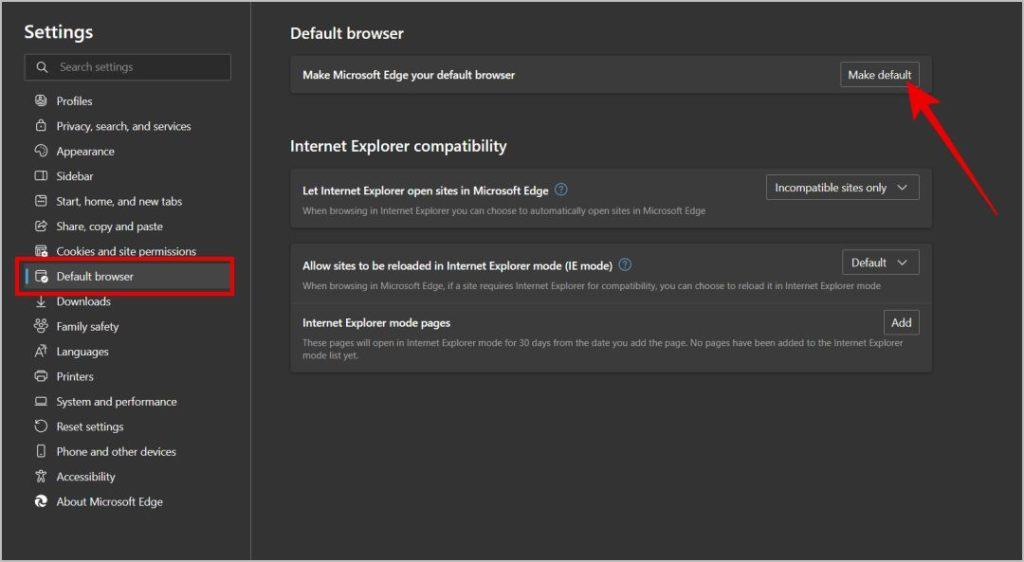Screen dimensions: 1024x562
Task: Go to Cookies and site permissions
Action: coord(127,251)
